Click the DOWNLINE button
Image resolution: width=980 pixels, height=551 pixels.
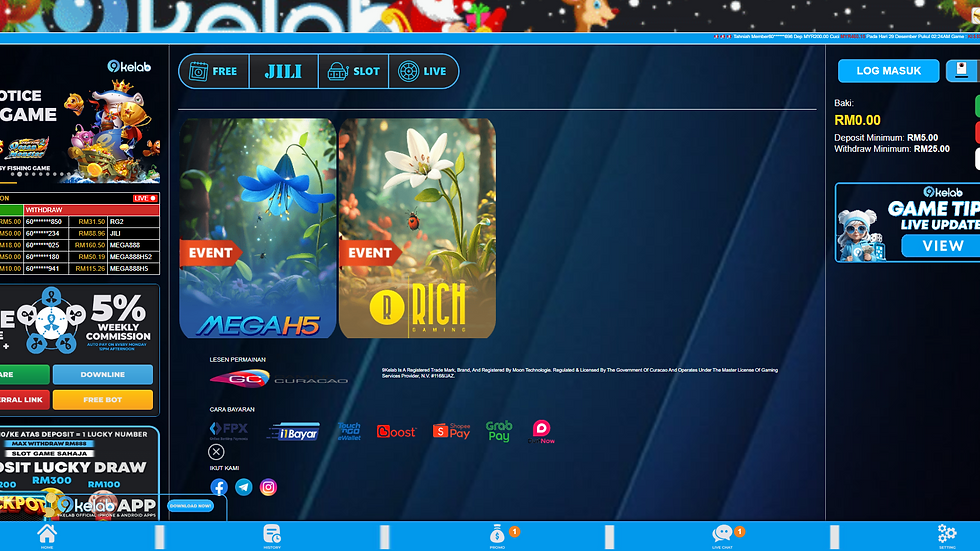tap(102, 374)
